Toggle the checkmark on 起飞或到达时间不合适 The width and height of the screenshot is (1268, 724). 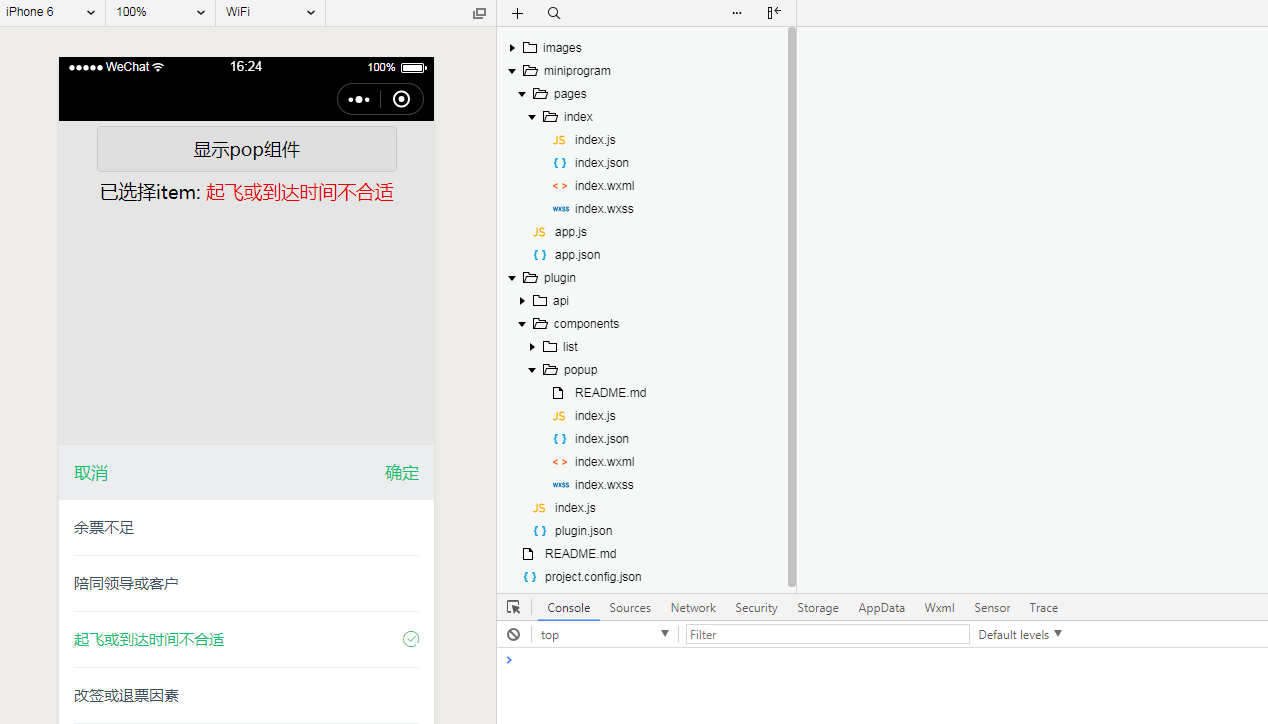(x=411, y=638)
